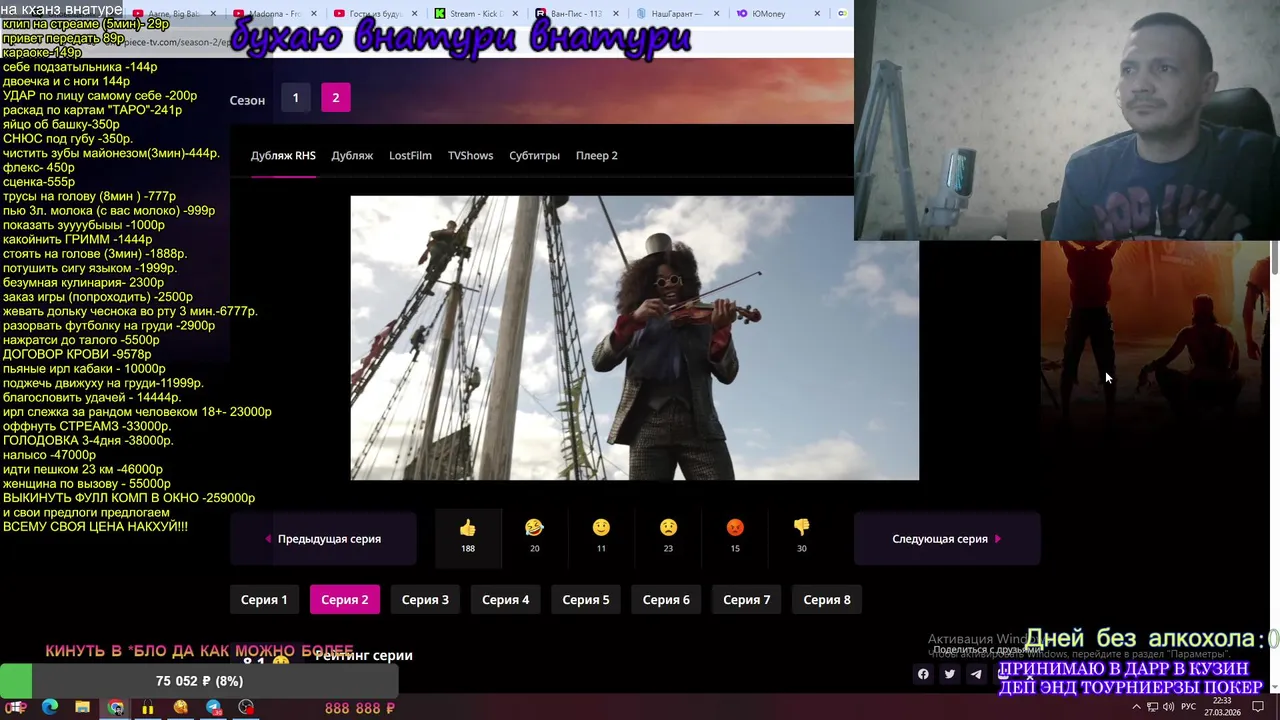This screenshot has height=720, width=1280.
Task: Switch to Chrome in the taskbar
Action: tap(116, 708)
